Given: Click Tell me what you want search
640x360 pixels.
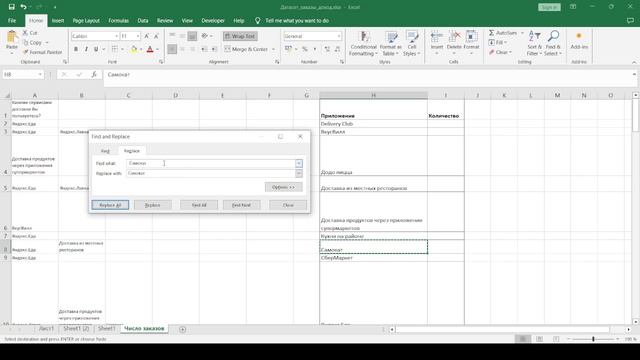Looking at the screenshot, I should [297, 20].
